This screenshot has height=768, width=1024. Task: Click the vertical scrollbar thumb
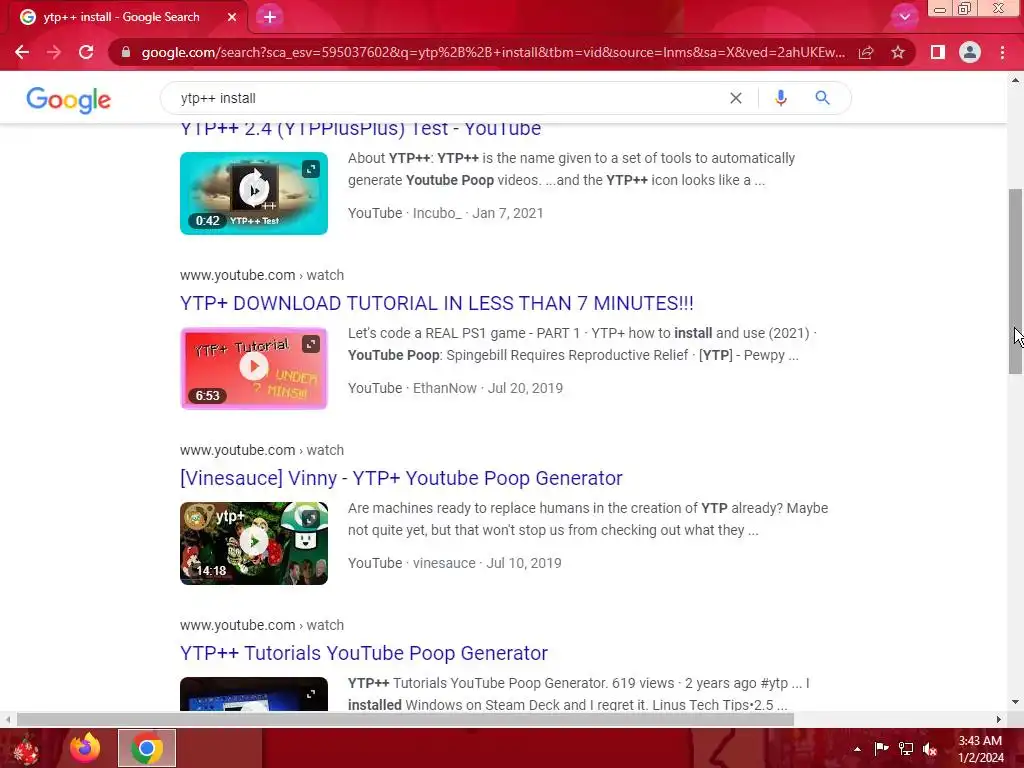pos(1015,281)
